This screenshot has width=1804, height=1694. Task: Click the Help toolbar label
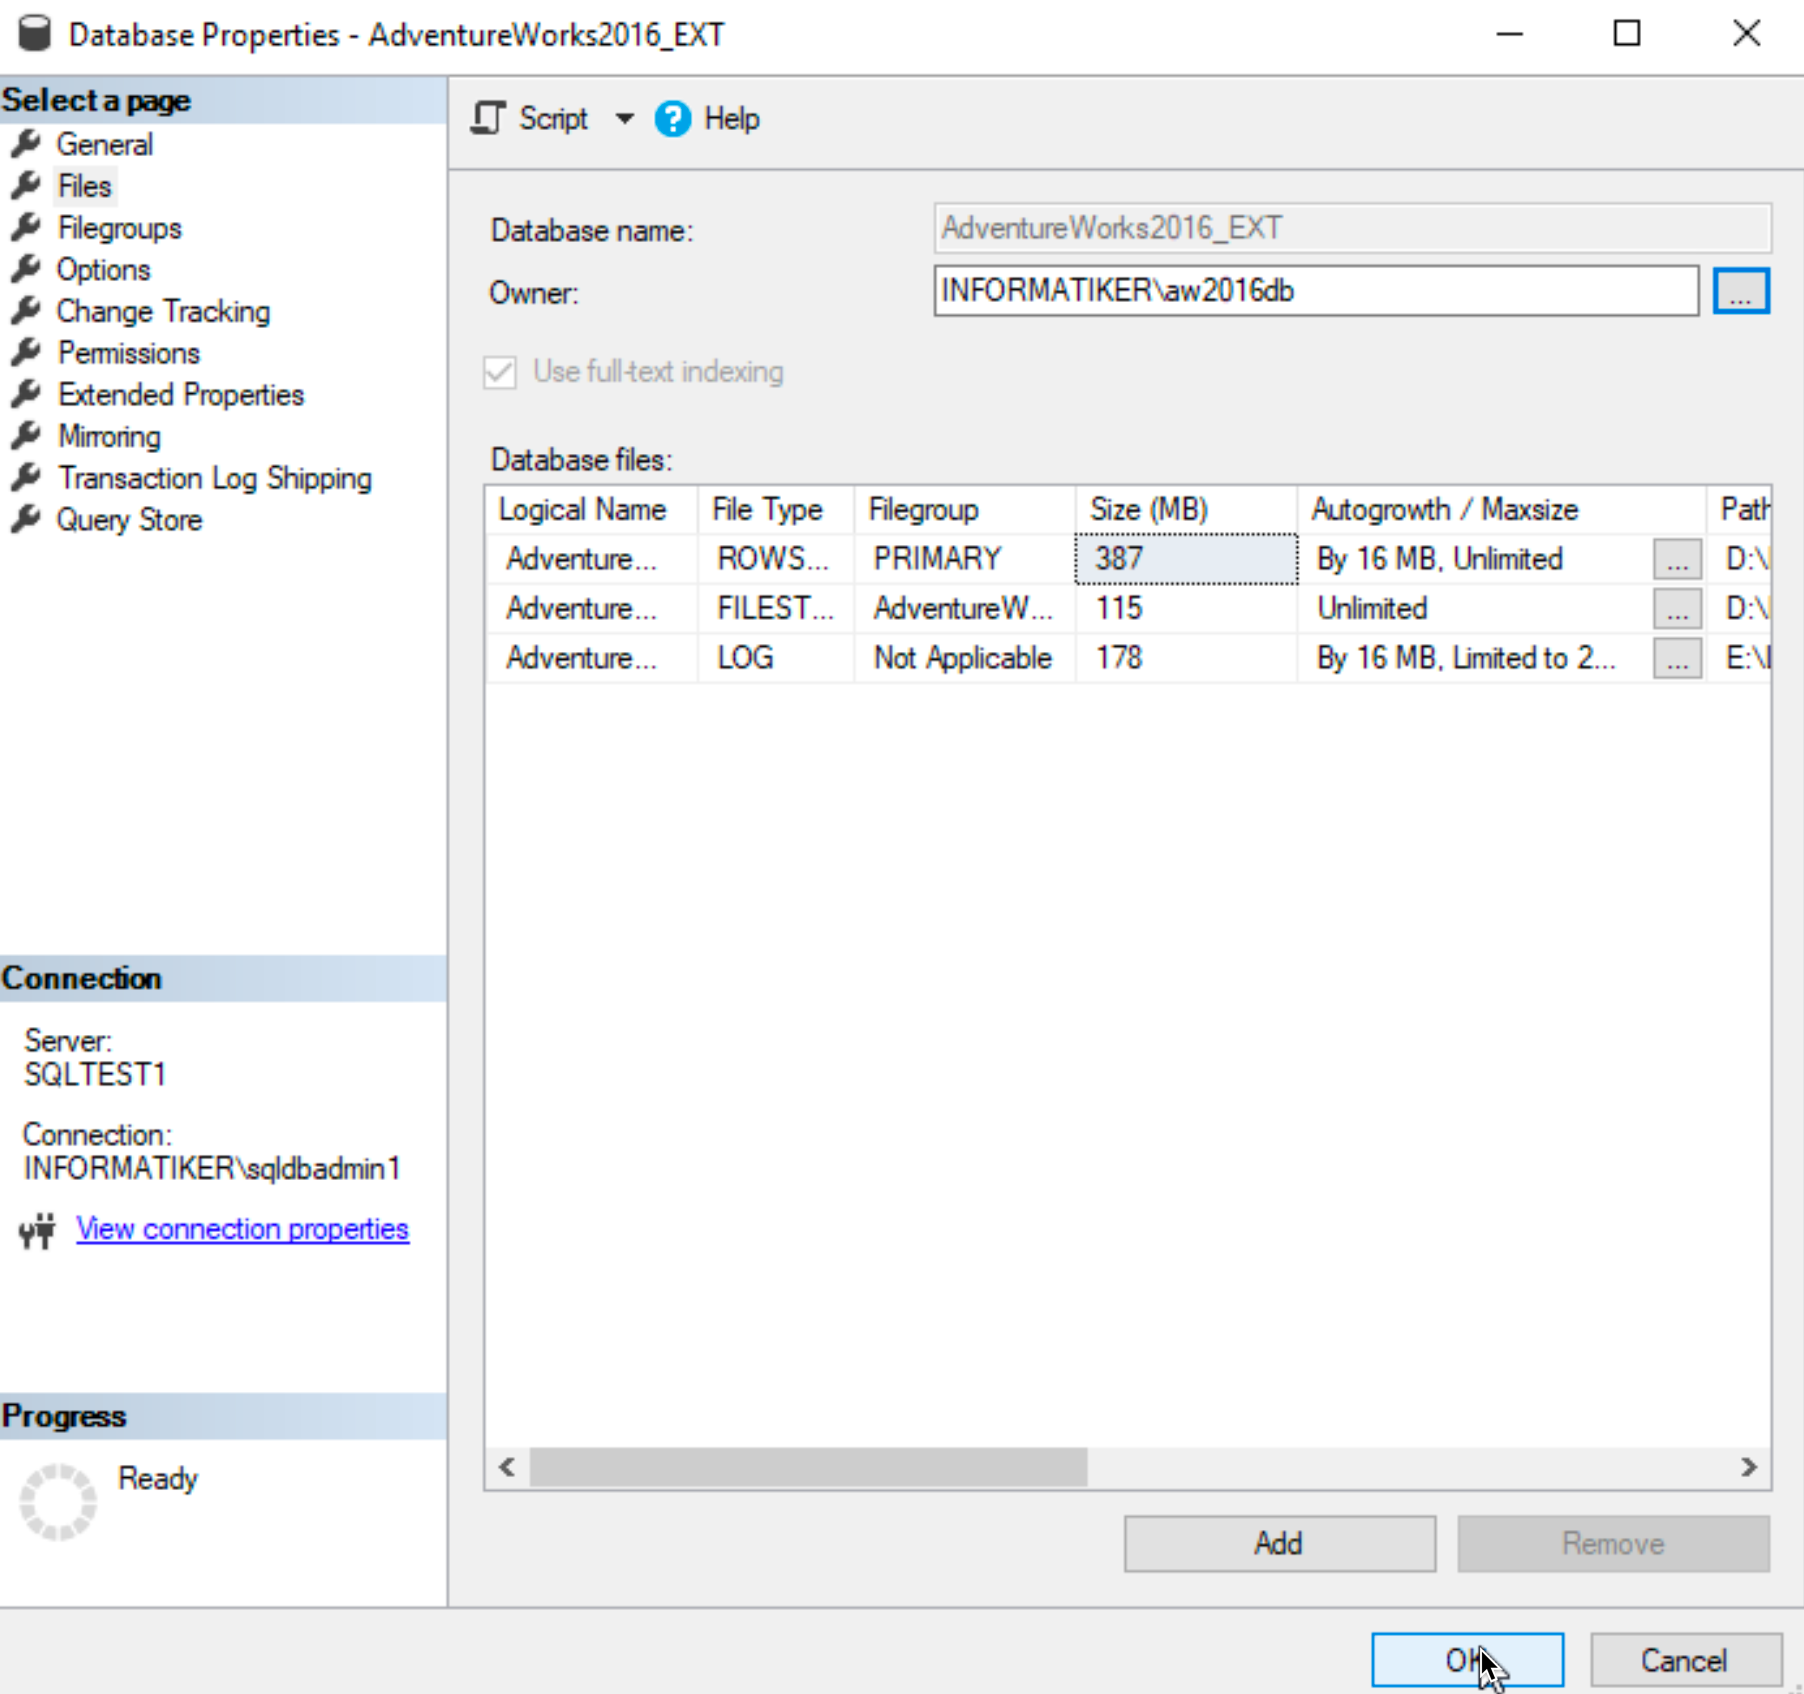(732, 119)
